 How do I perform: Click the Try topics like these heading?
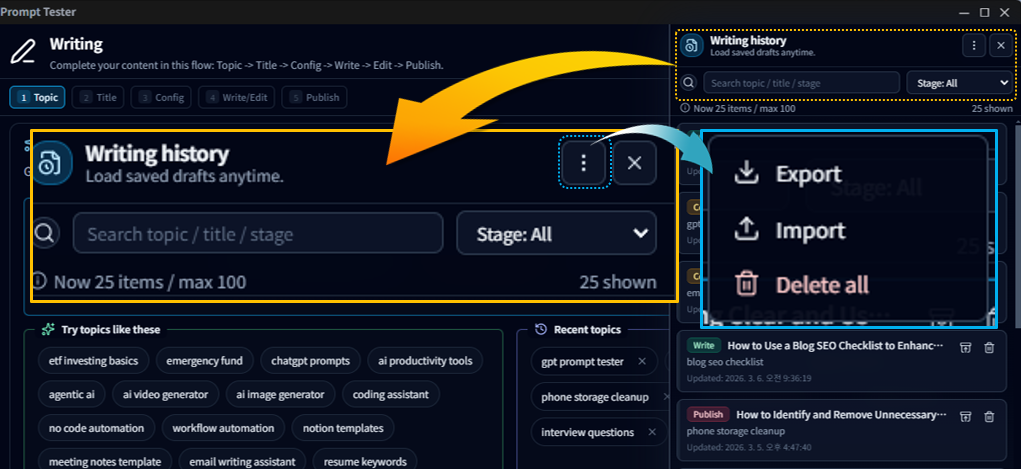tap(111, 330)
